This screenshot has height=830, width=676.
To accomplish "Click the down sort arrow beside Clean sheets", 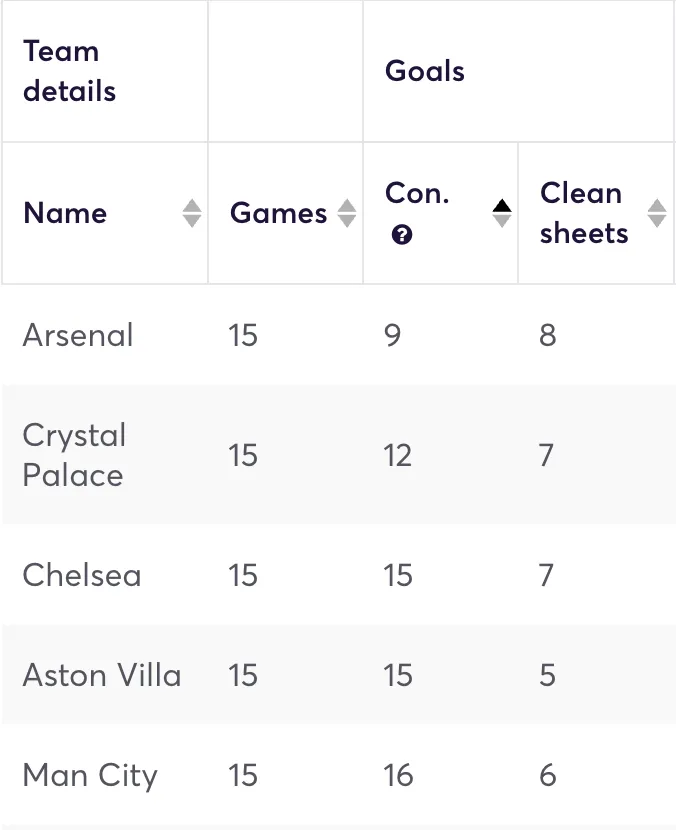I will pyautogui.click(x=656, y=222).
